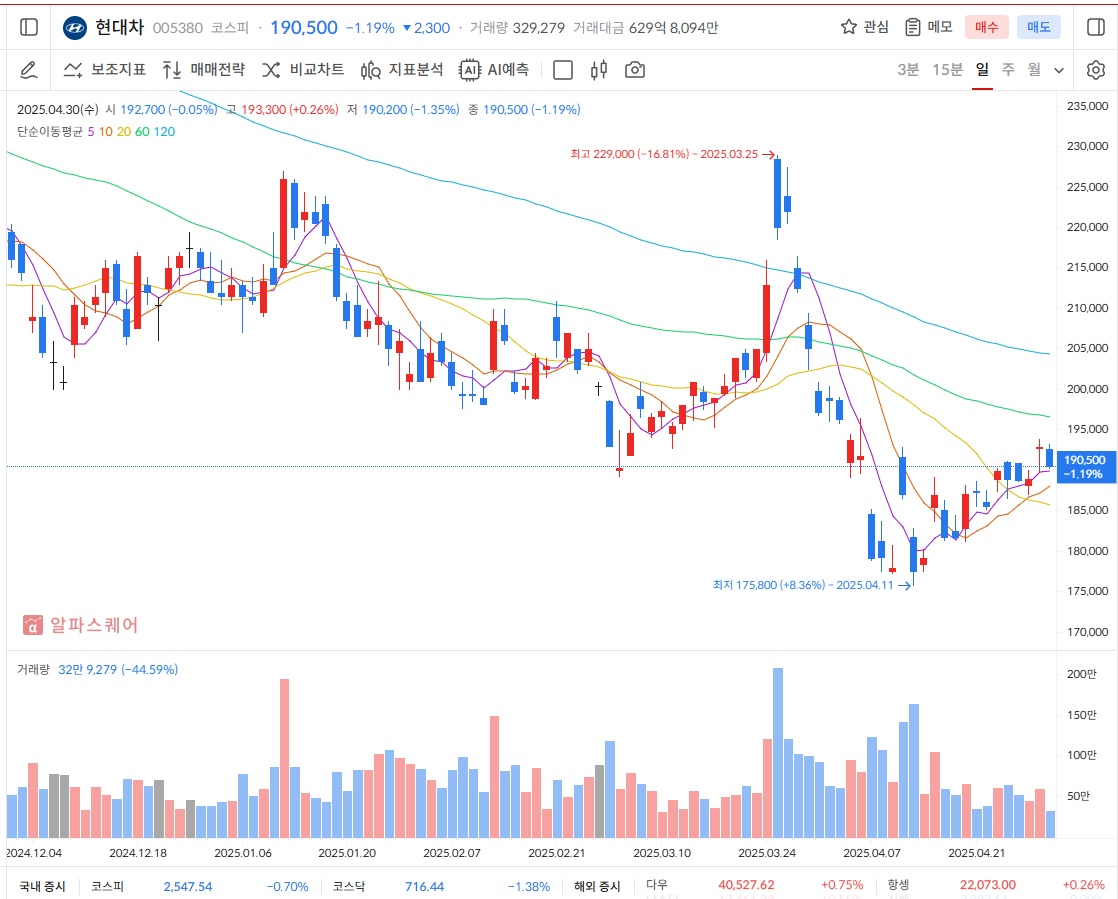The width and height of the screenshot is (1118, 899).
Task: Capture chart with the camera icon
Action: click(x=635, y=70)
